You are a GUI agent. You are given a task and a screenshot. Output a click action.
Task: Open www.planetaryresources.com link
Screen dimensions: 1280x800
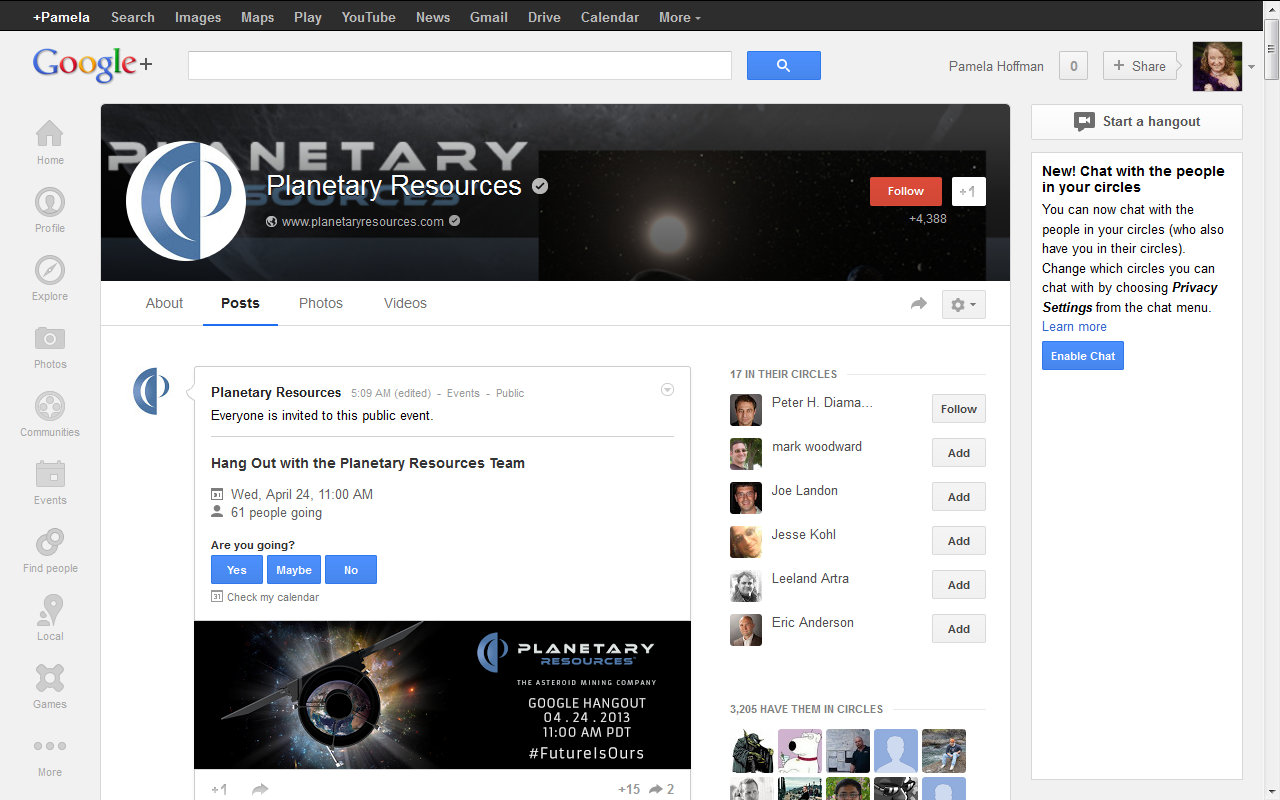pos(363,222)
